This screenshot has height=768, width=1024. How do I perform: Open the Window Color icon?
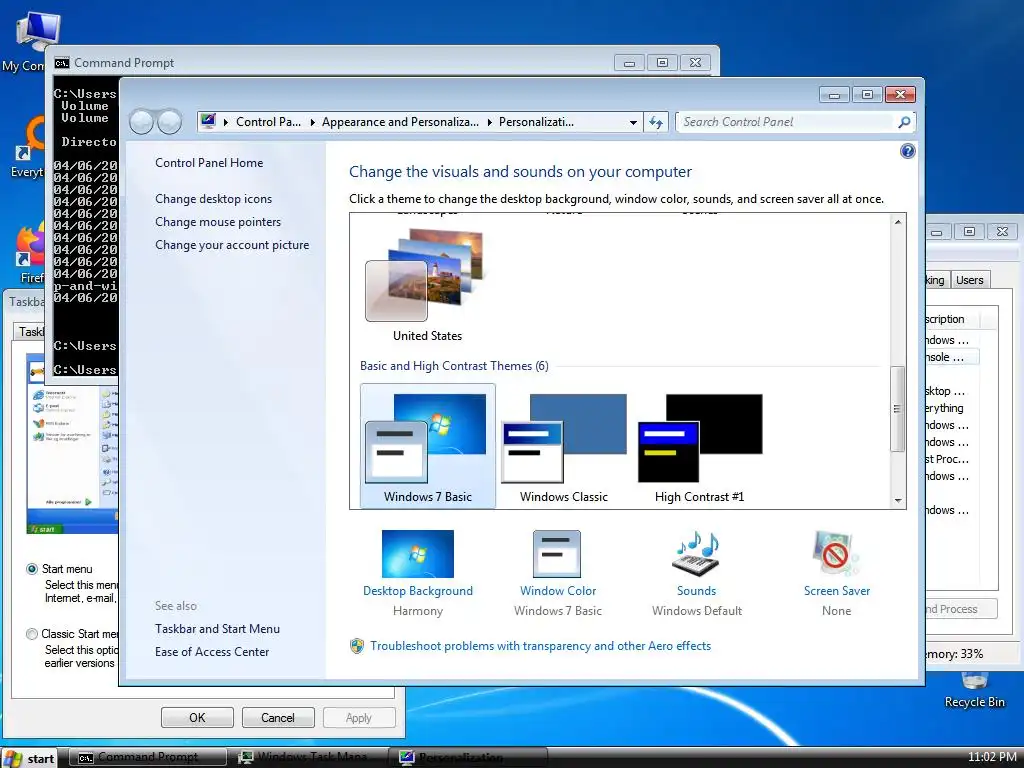pyautogui.click(x=556, y=554)
